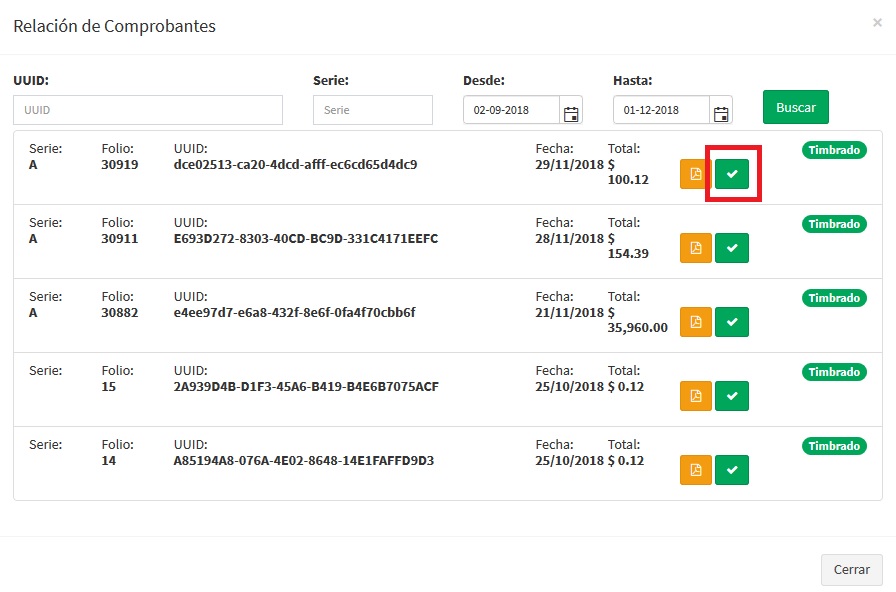Screen dimensions: 896x592
Task: Choose folio 30882 with checkmark button
Action: click(732, 322)
